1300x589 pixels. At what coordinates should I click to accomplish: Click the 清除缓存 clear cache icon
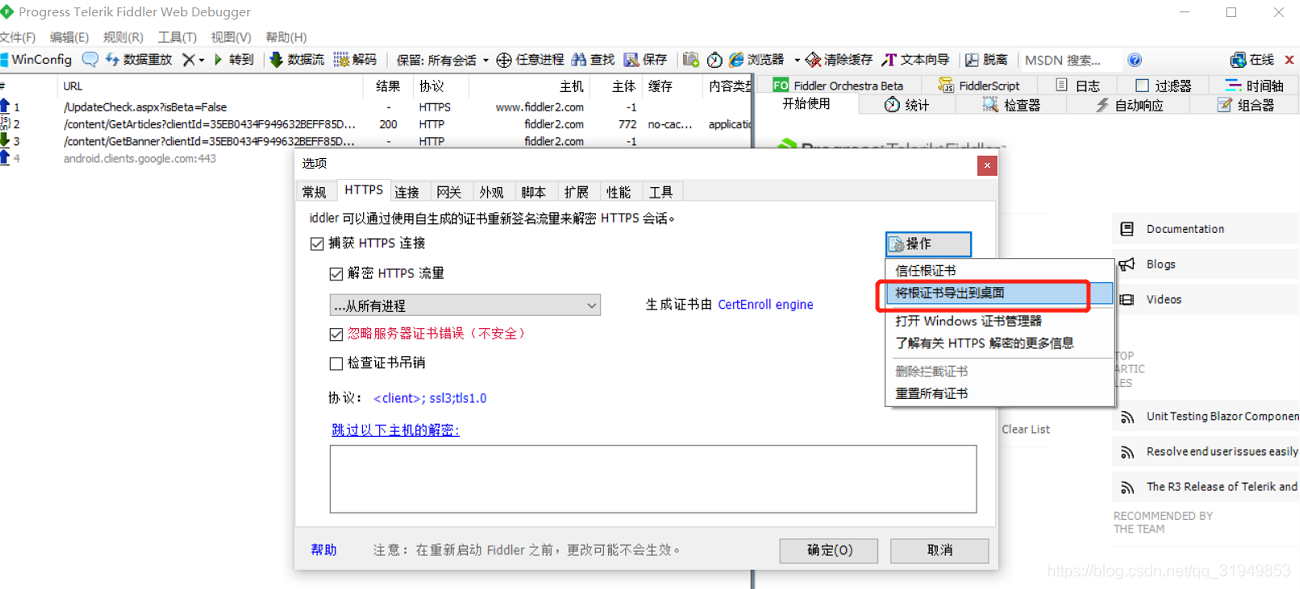[x=813, y=60]
